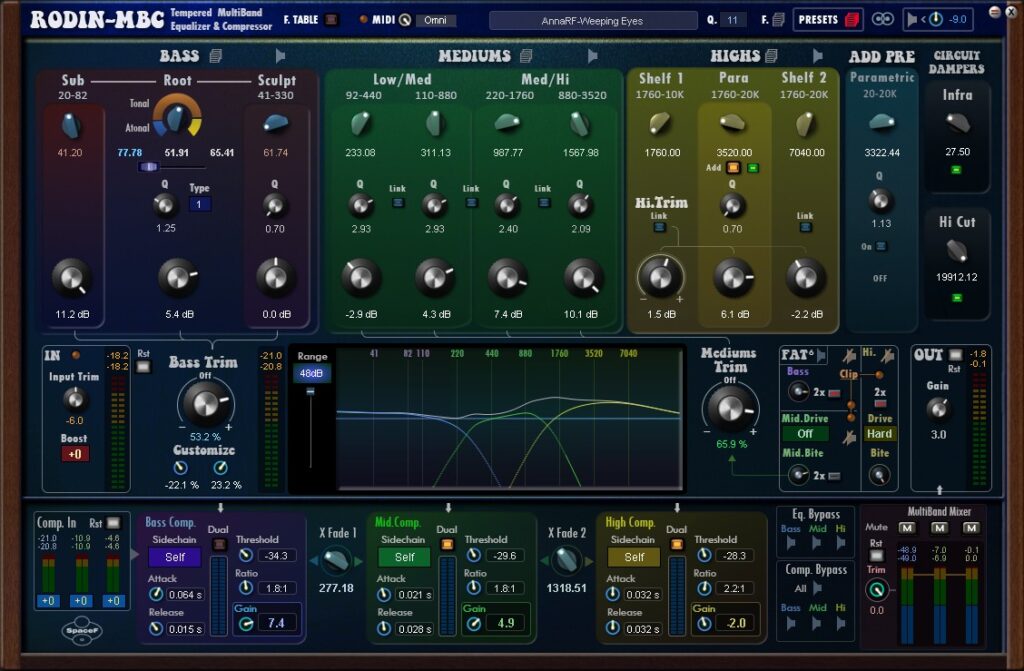This screenshot has width=1024, height=671.
Task: Toggle Dual mode on the Bass Comp.
Action: tap(218, 544)
